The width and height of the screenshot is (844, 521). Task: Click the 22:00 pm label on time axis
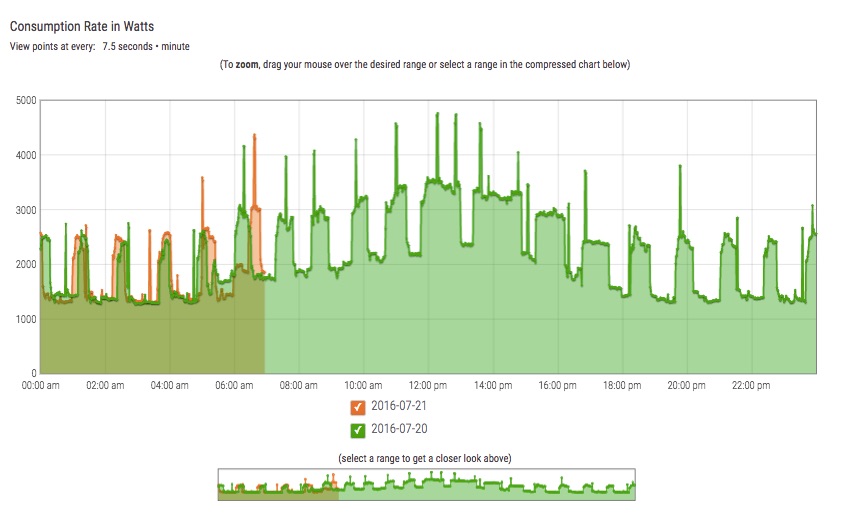click(x=750, y=385)
